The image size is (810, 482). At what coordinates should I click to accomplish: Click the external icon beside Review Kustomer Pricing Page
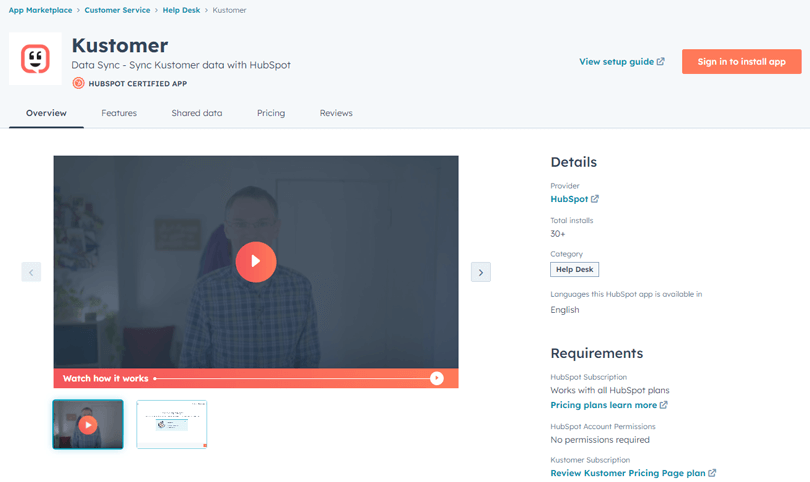click(x=712, y=473)
